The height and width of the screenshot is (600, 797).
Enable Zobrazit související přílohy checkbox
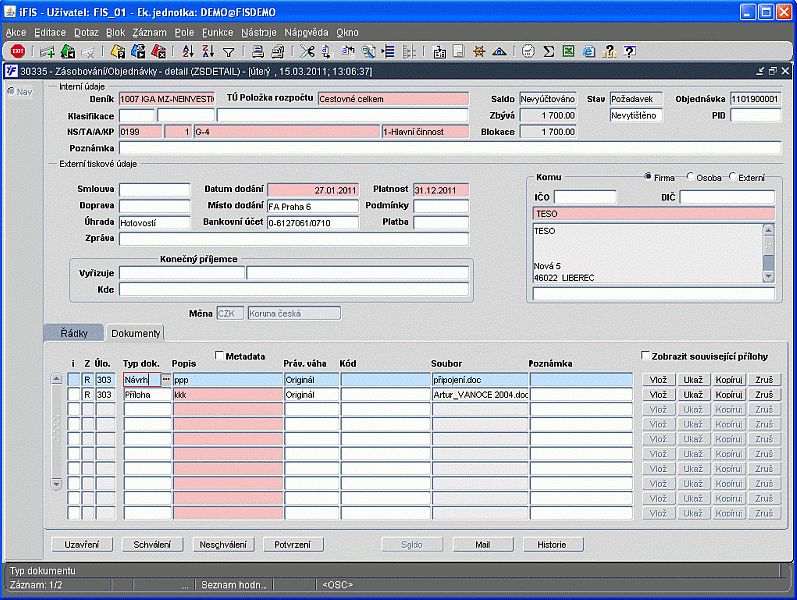tap(645, 355)
